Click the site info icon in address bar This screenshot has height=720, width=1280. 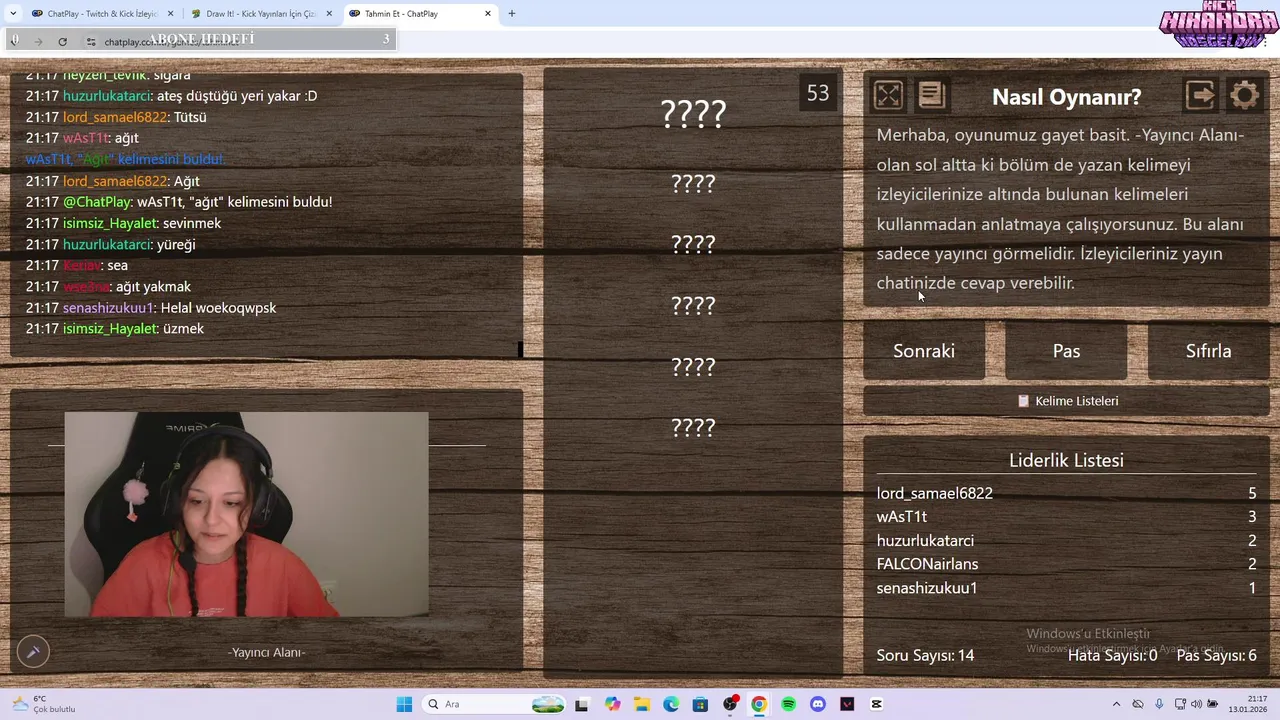(x=90, y=41)
